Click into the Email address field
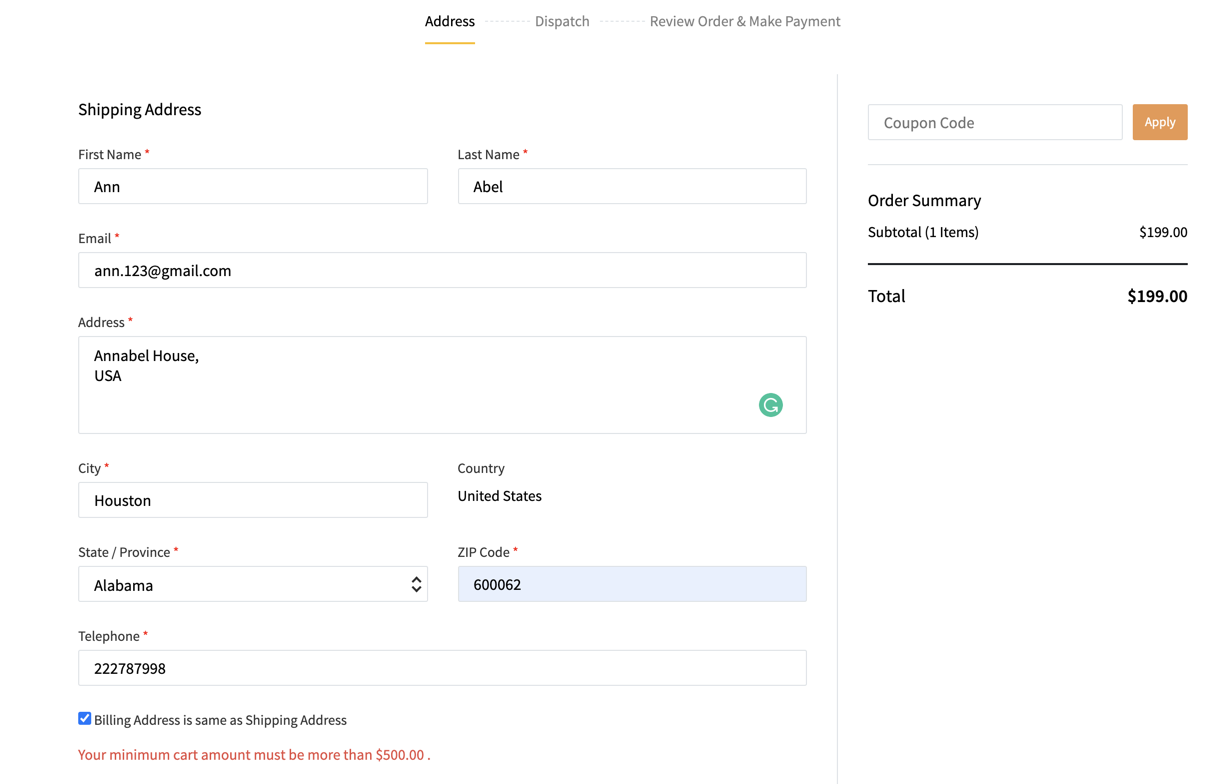This screenshot has width=1228, height=784. coord(442,271)
